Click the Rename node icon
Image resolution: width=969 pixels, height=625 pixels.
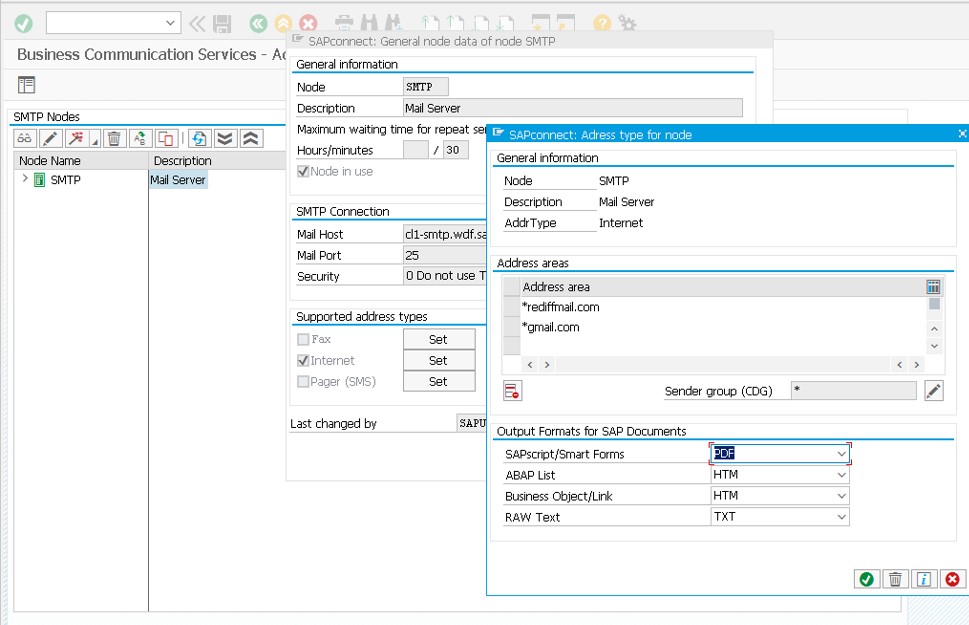pyautogui.click(x=140, y=138)
